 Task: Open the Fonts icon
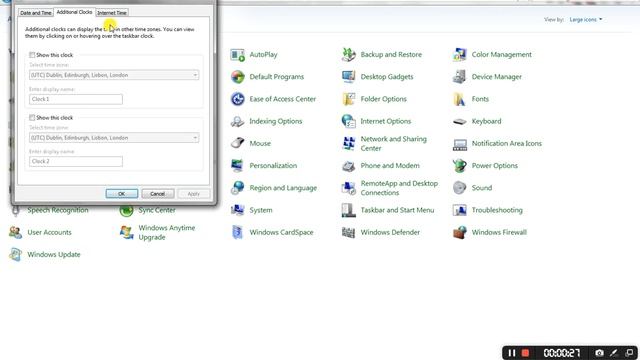[x=460, y=99]
